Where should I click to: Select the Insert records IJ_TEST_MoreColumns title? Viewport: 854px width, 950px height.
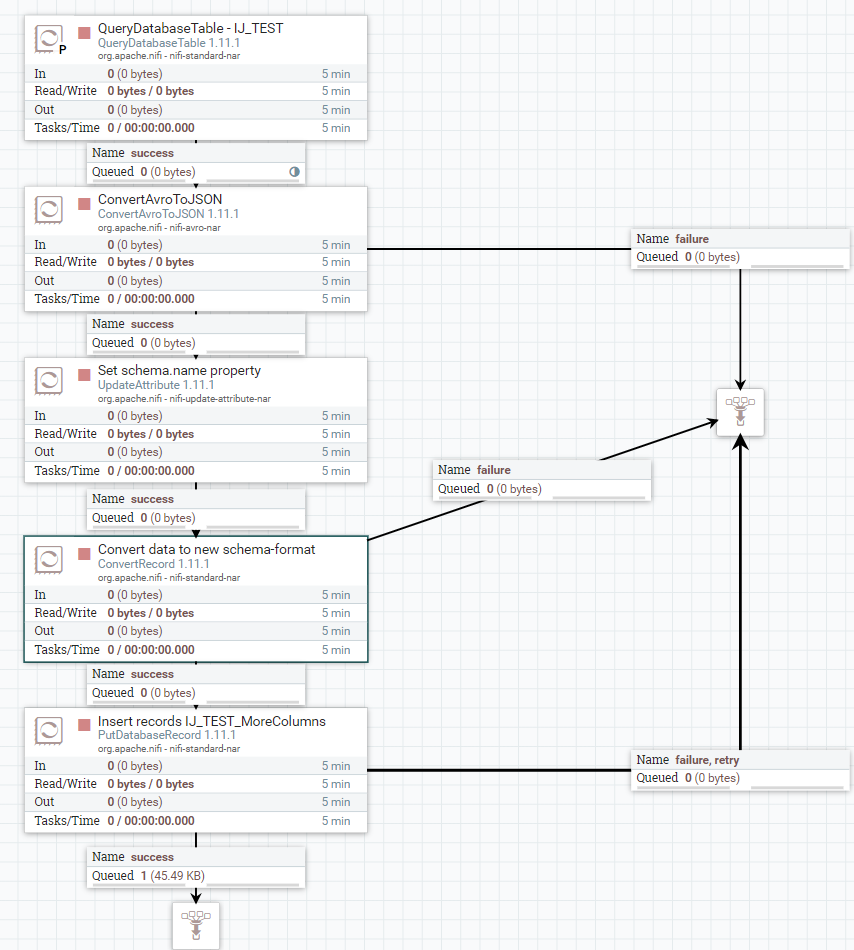click(x=211, y=721)
